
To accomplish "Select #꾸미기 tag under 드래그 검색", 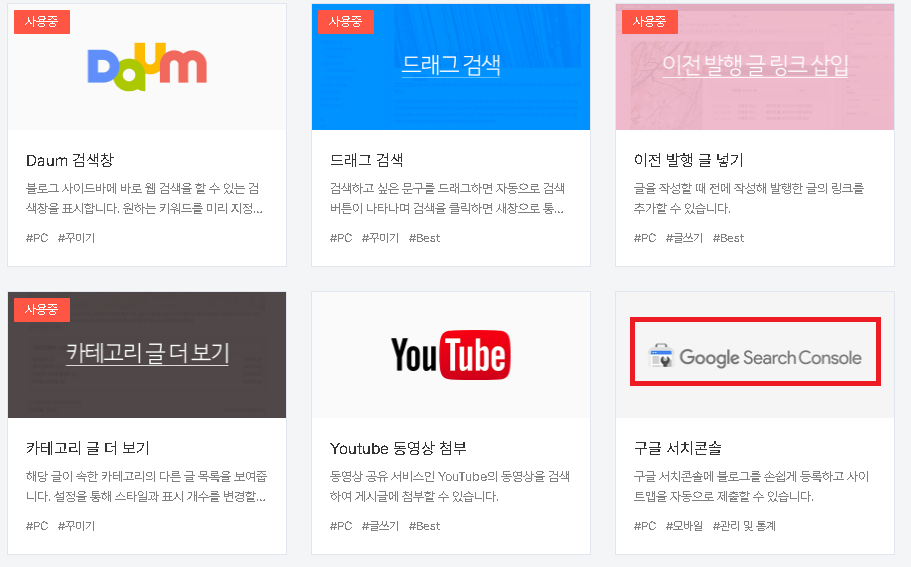I will coord(380,238).
